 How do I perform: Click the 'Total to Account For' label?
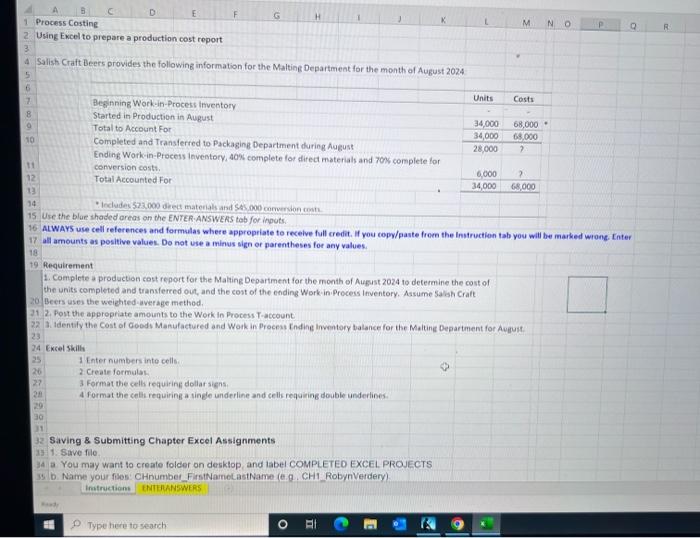(x=132, y=129)
